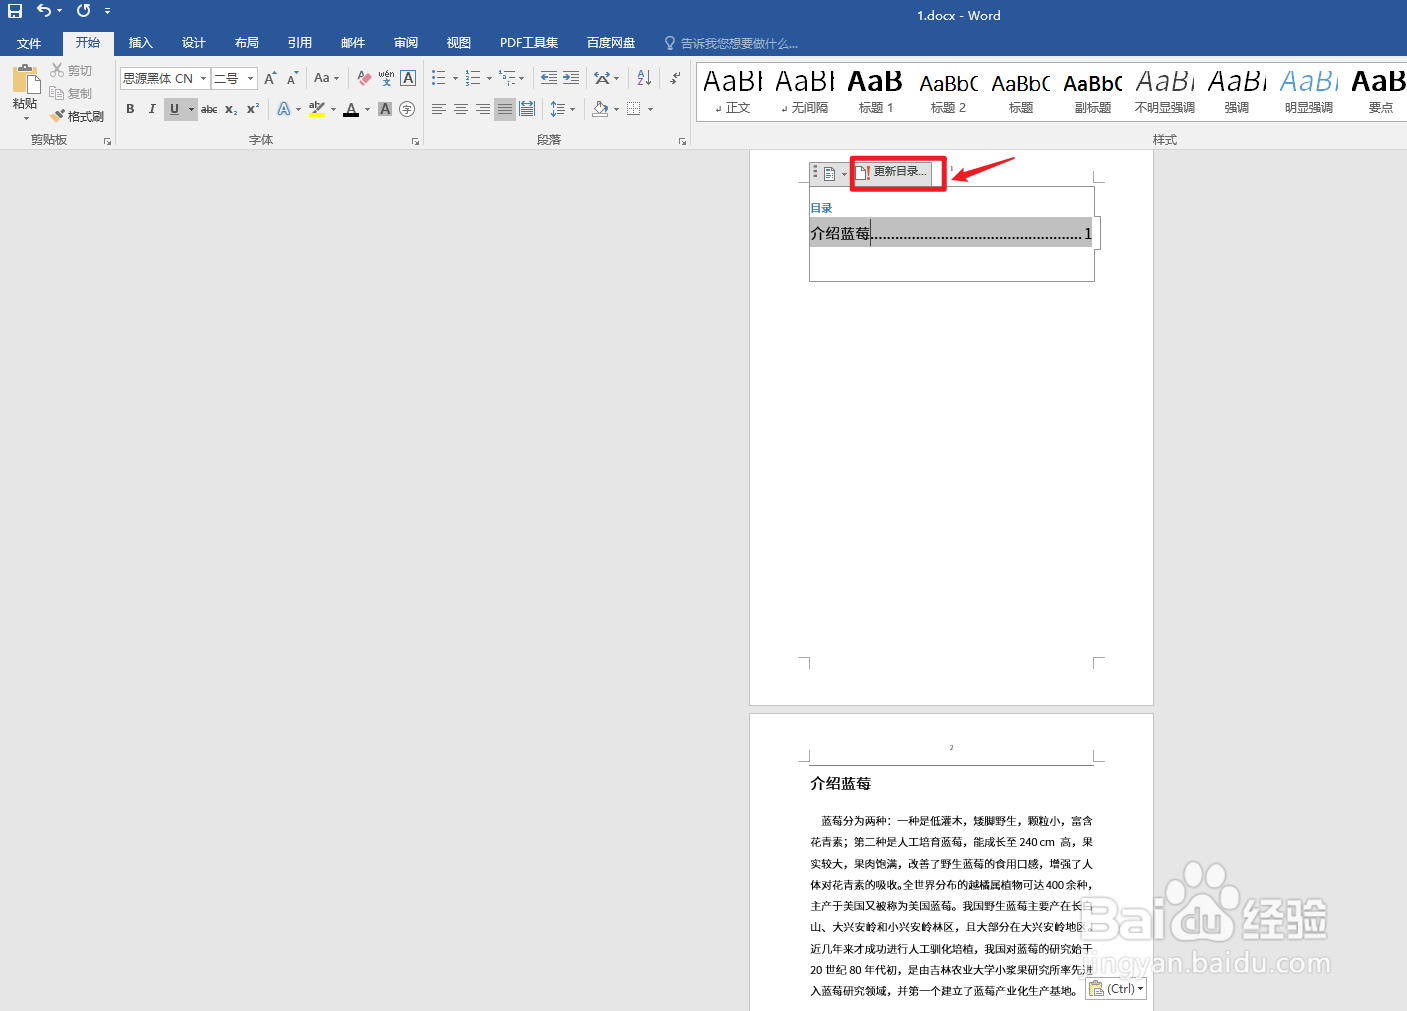Align text left
Screen dimensions: 1407x1011
(439, 109)
